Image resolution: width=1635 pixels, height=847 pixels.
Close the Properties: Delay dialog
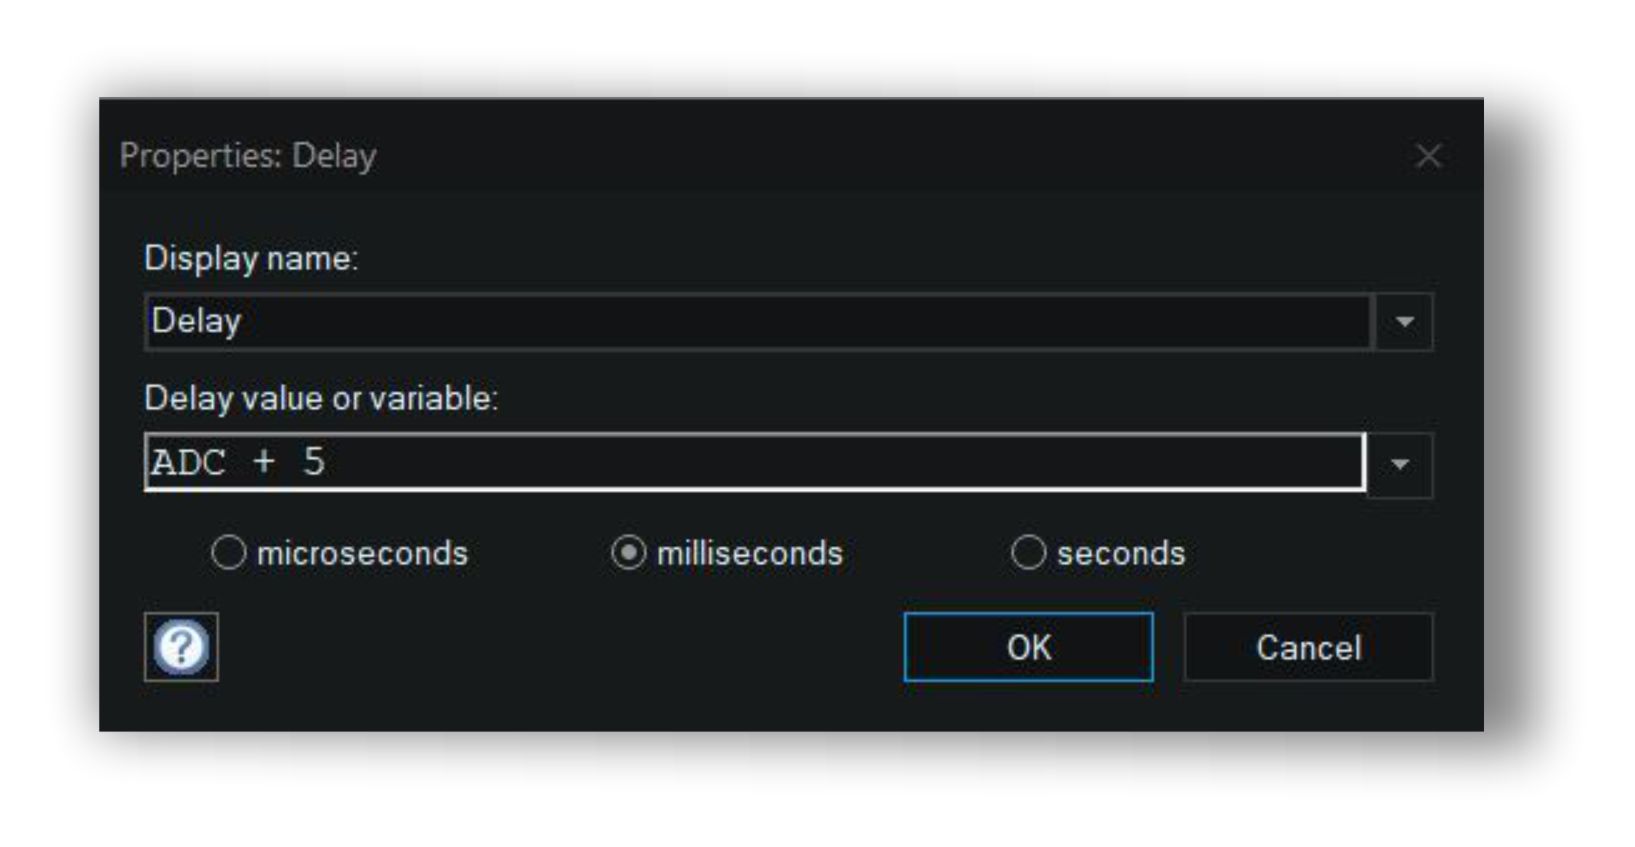point(1428,156)
